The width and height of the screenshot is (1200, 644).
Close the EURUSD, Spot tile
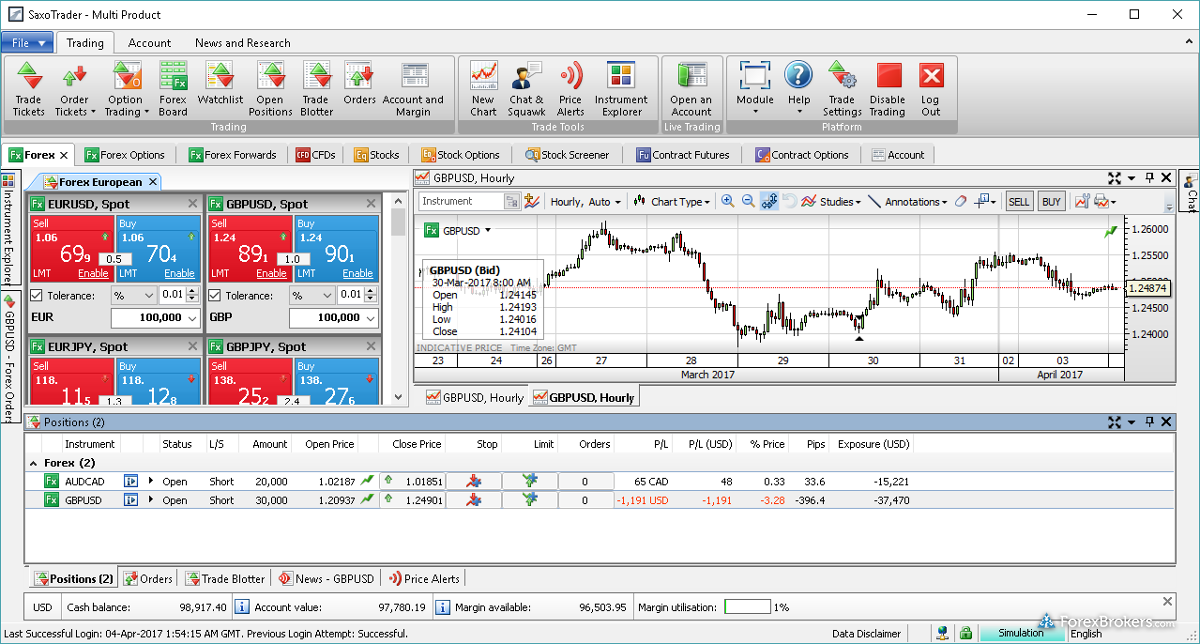point(193,204)
